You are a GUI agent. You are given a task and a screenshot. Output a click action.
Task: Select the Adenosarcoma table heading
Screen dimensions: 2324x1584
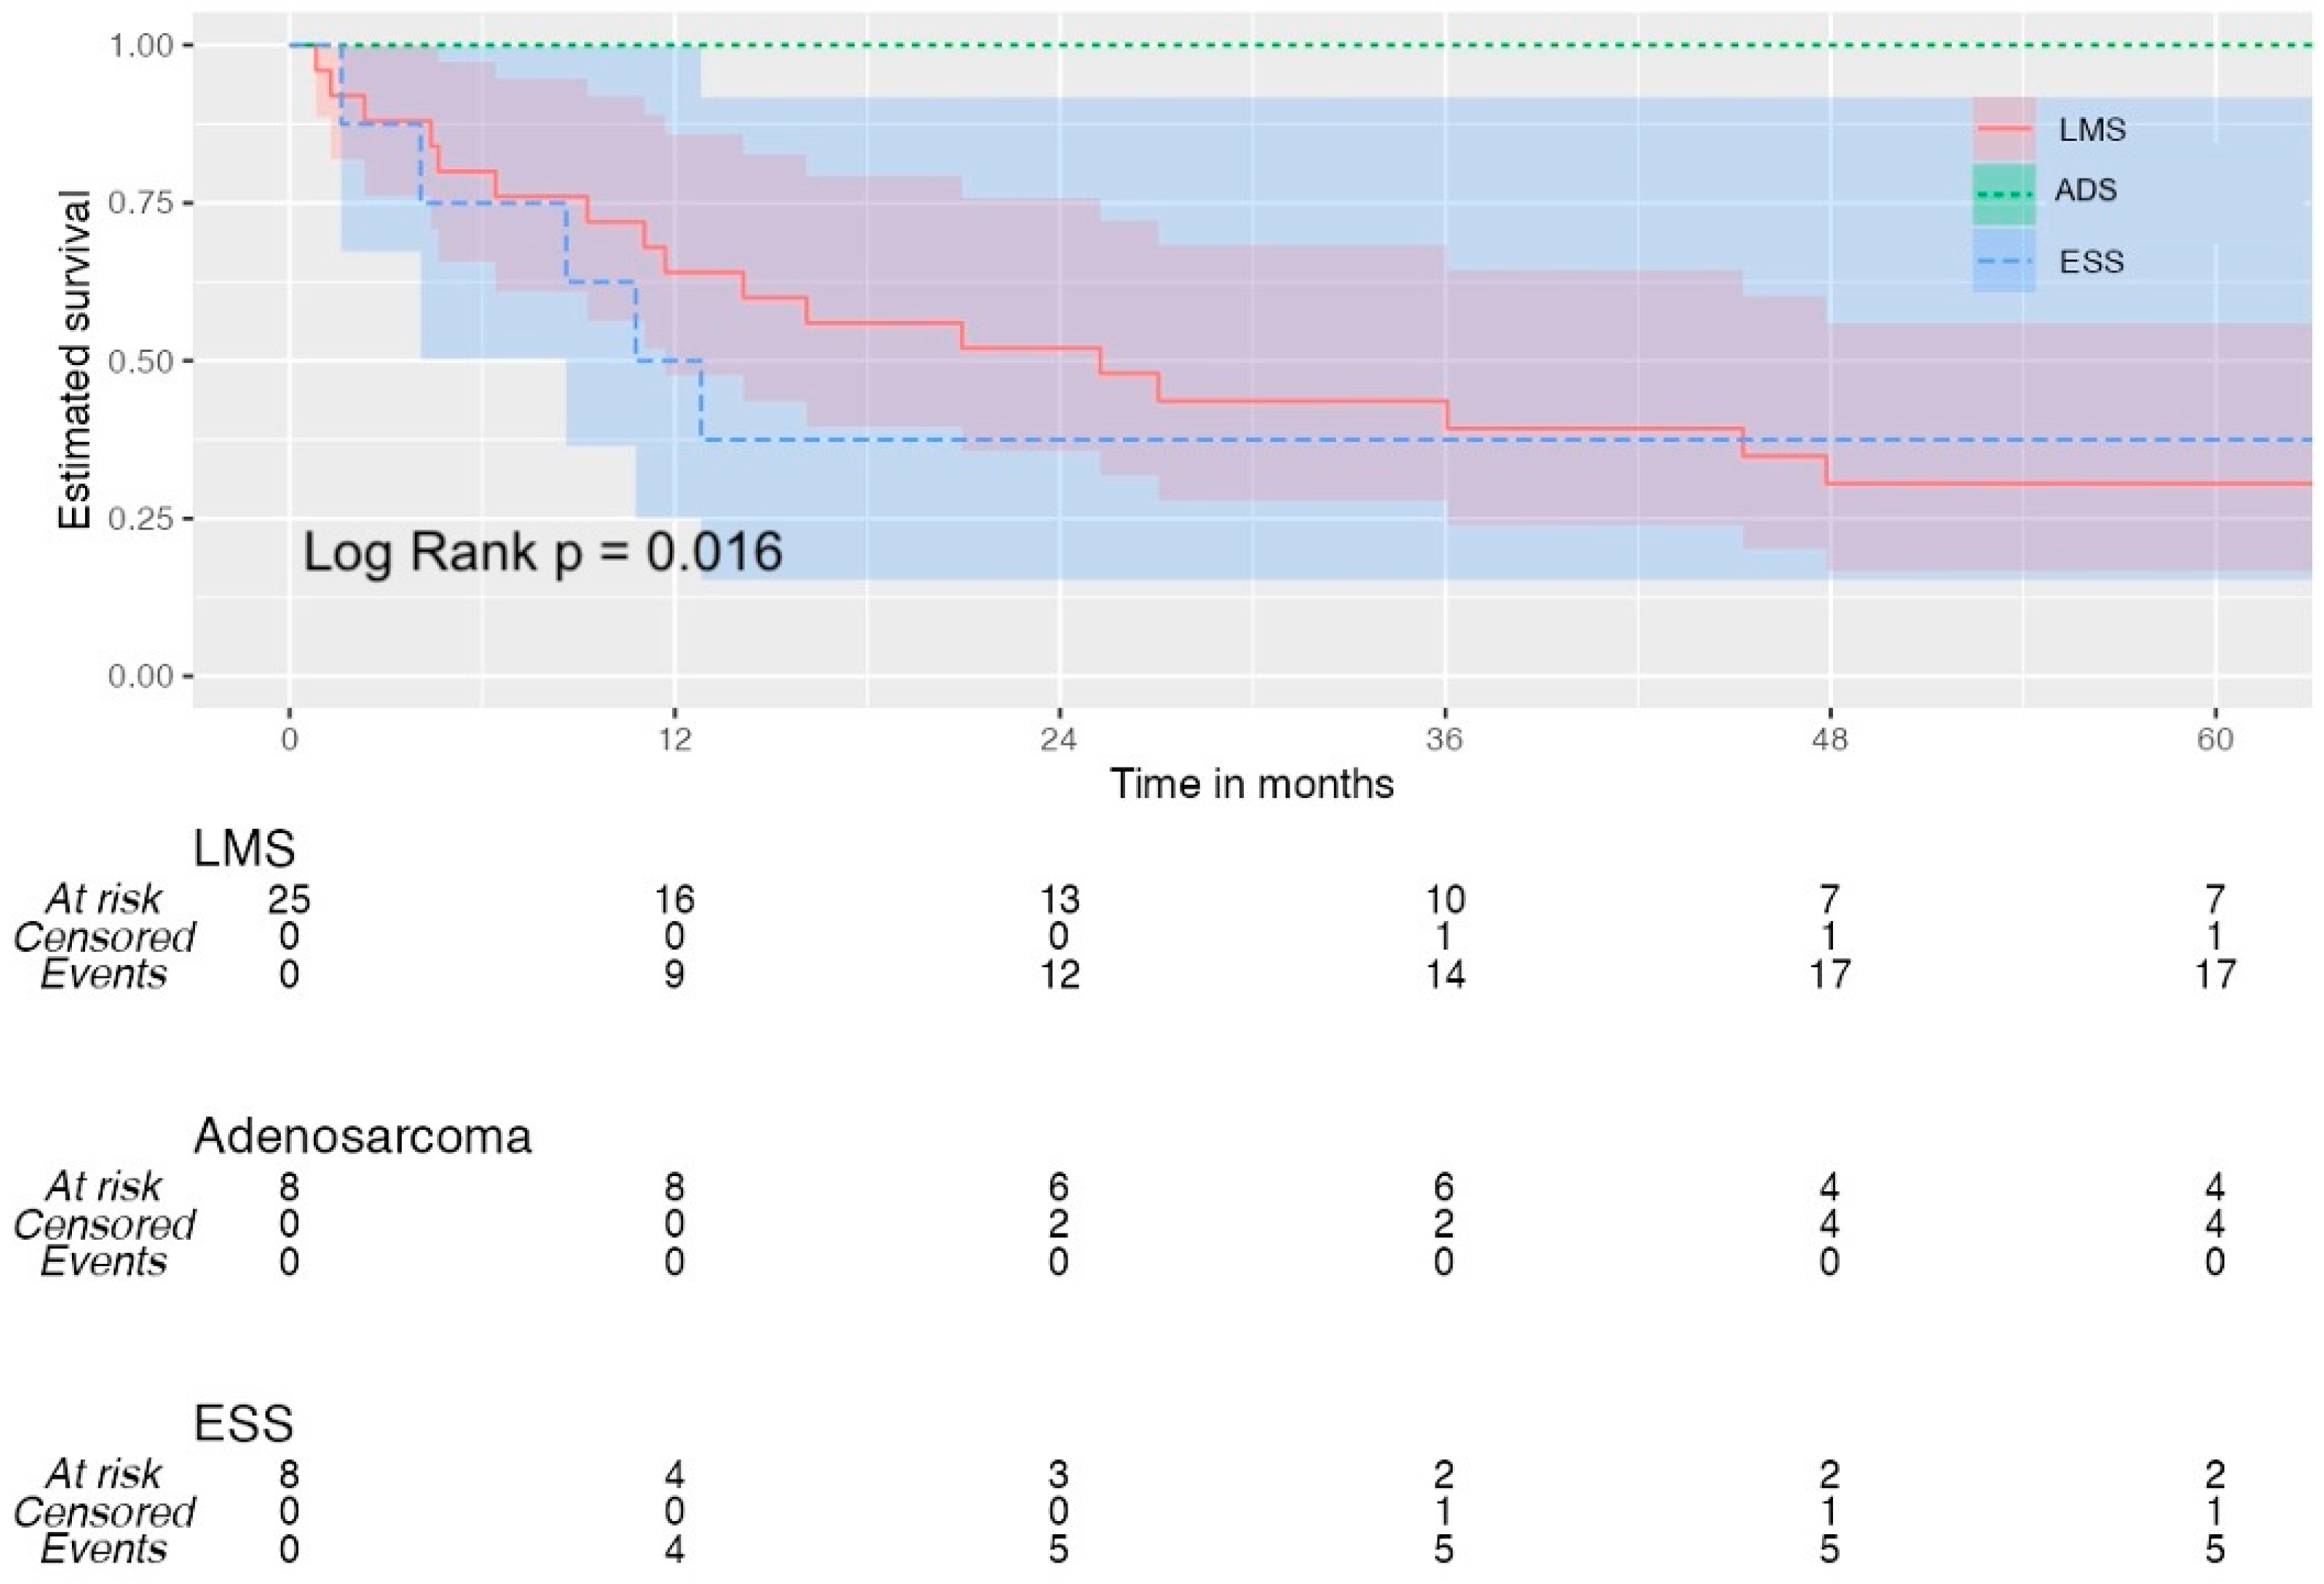pos(362,1136)
